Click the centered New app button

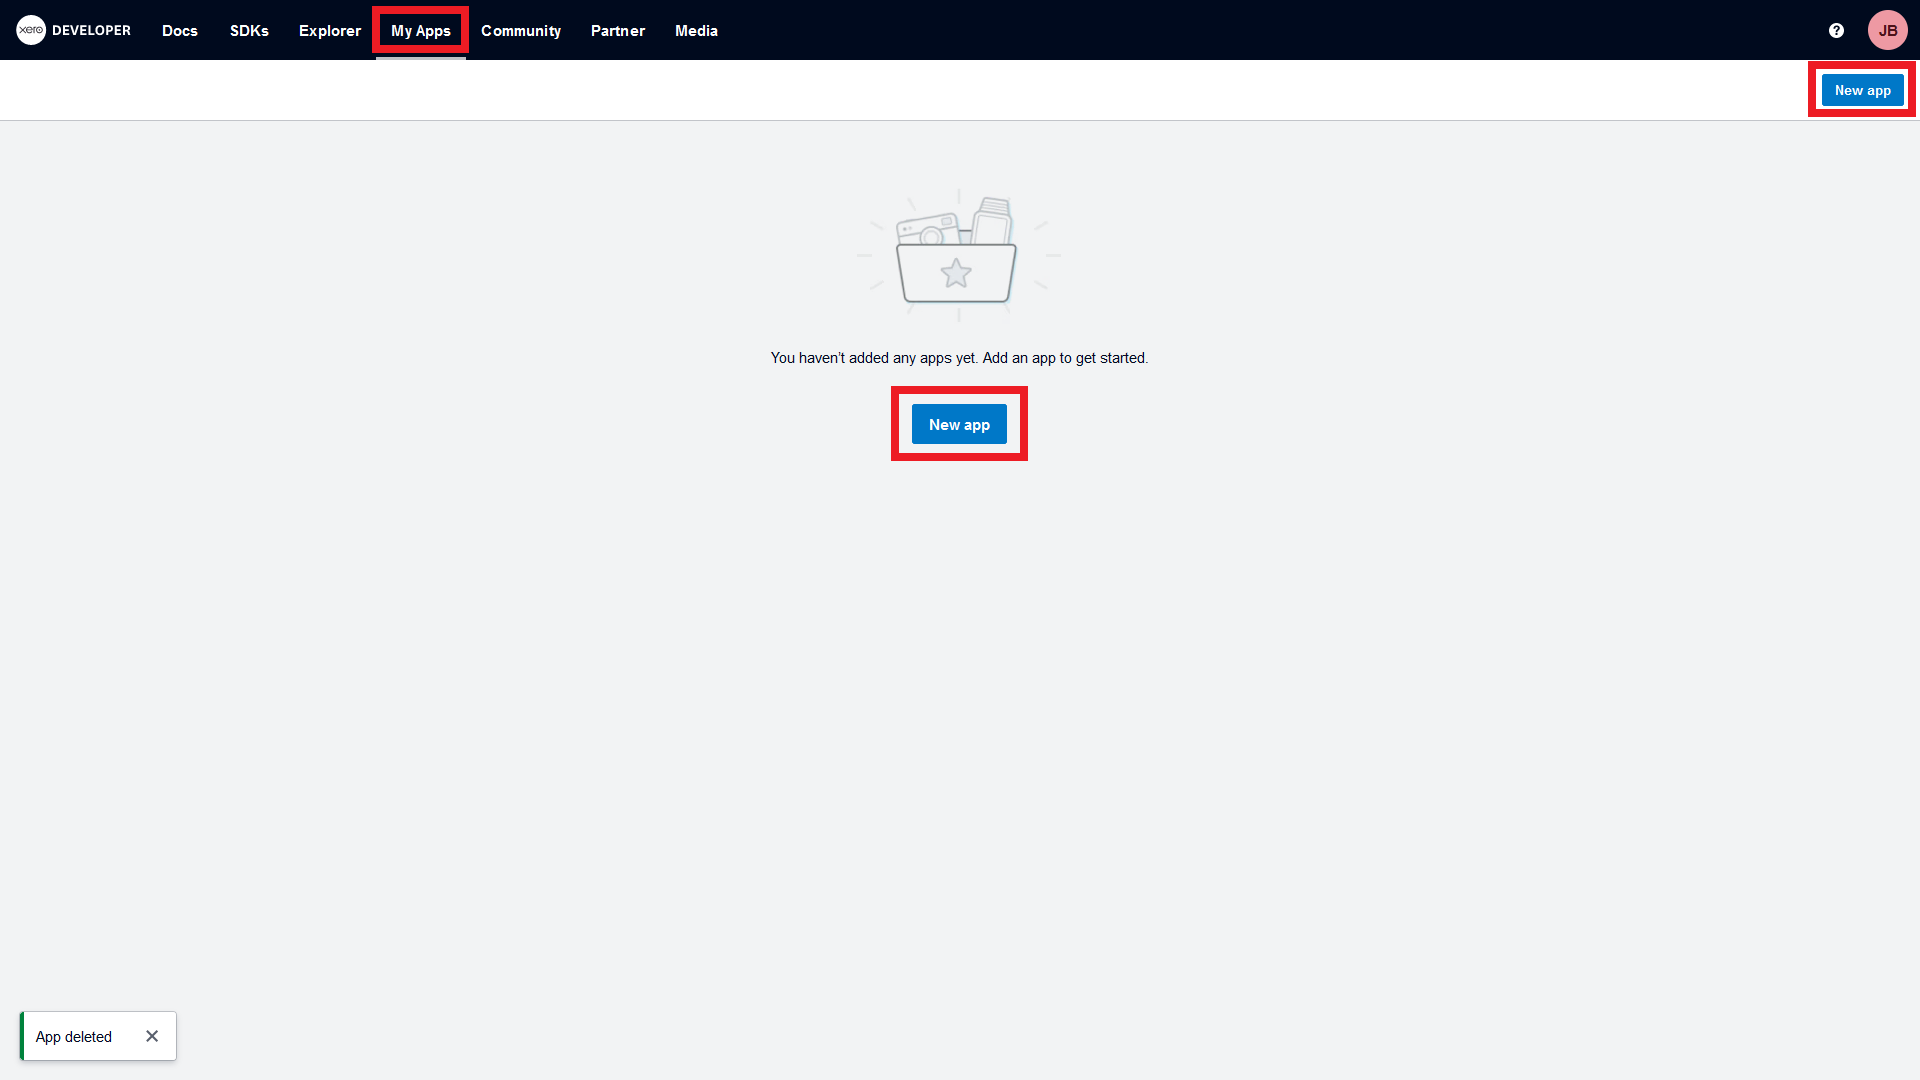[959, 424]
